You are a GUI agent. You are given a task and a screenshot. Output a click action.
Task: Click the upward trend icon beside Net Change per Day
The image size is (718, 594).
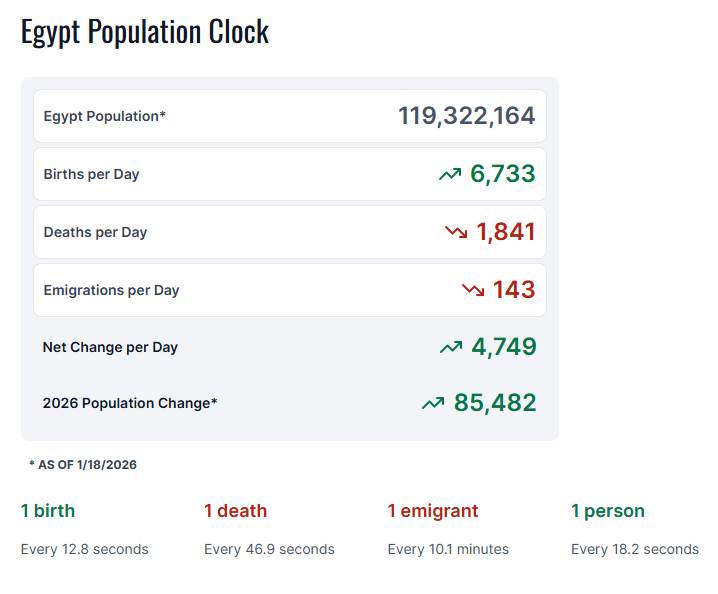click(x=451, y=348)
